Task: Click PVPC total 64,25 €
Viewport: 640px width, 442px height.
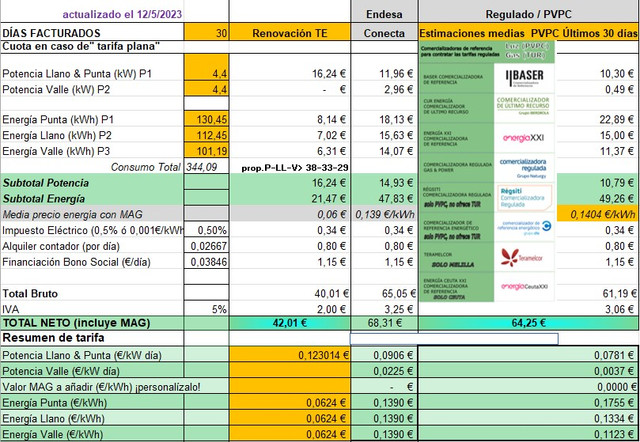Action: pos(528,323)
